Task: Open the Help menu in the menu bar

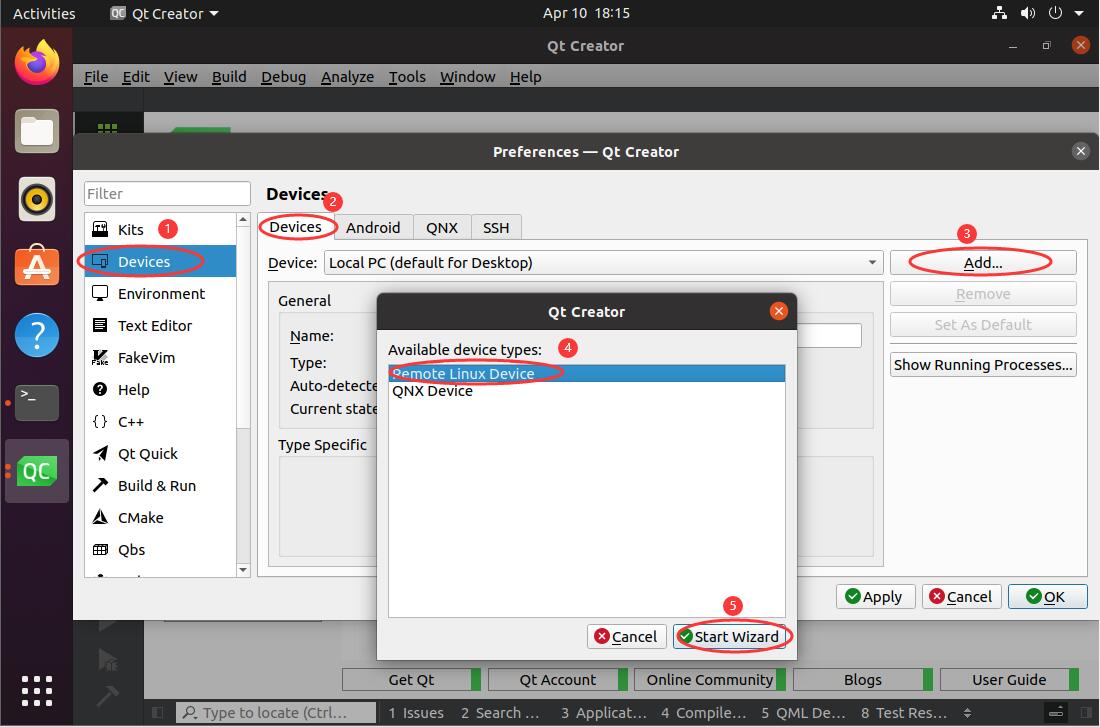Action: coord(525,76)
